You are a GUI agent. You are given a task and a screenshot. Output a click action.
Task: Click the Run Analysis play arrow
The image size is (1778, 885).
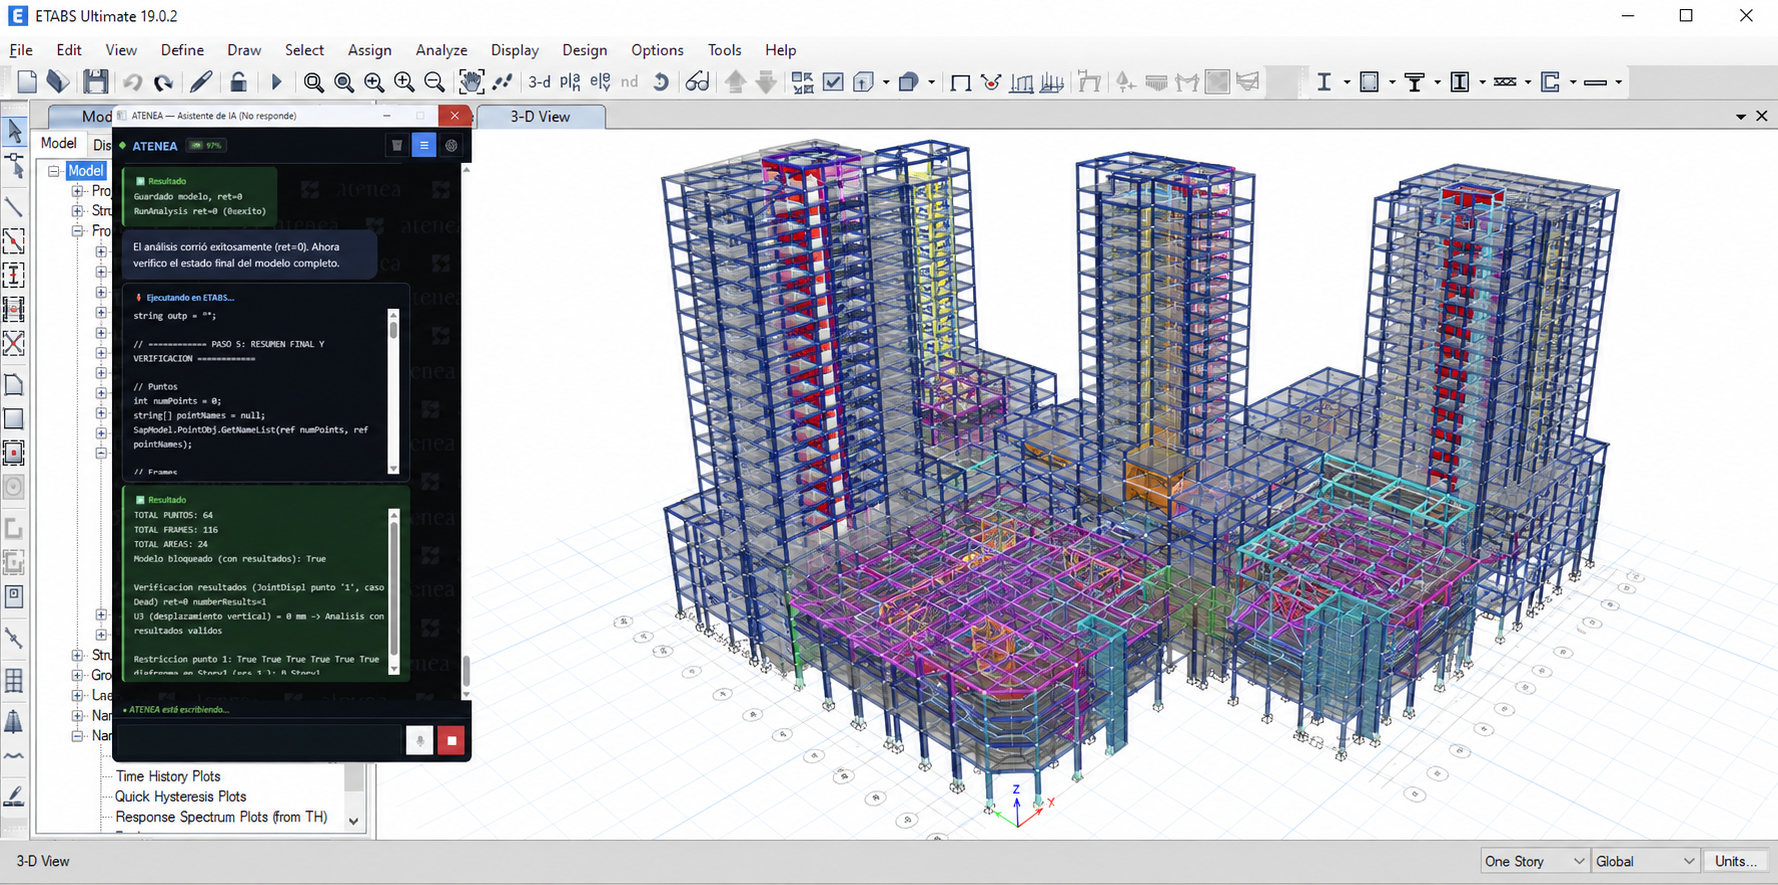coord(276,82)
